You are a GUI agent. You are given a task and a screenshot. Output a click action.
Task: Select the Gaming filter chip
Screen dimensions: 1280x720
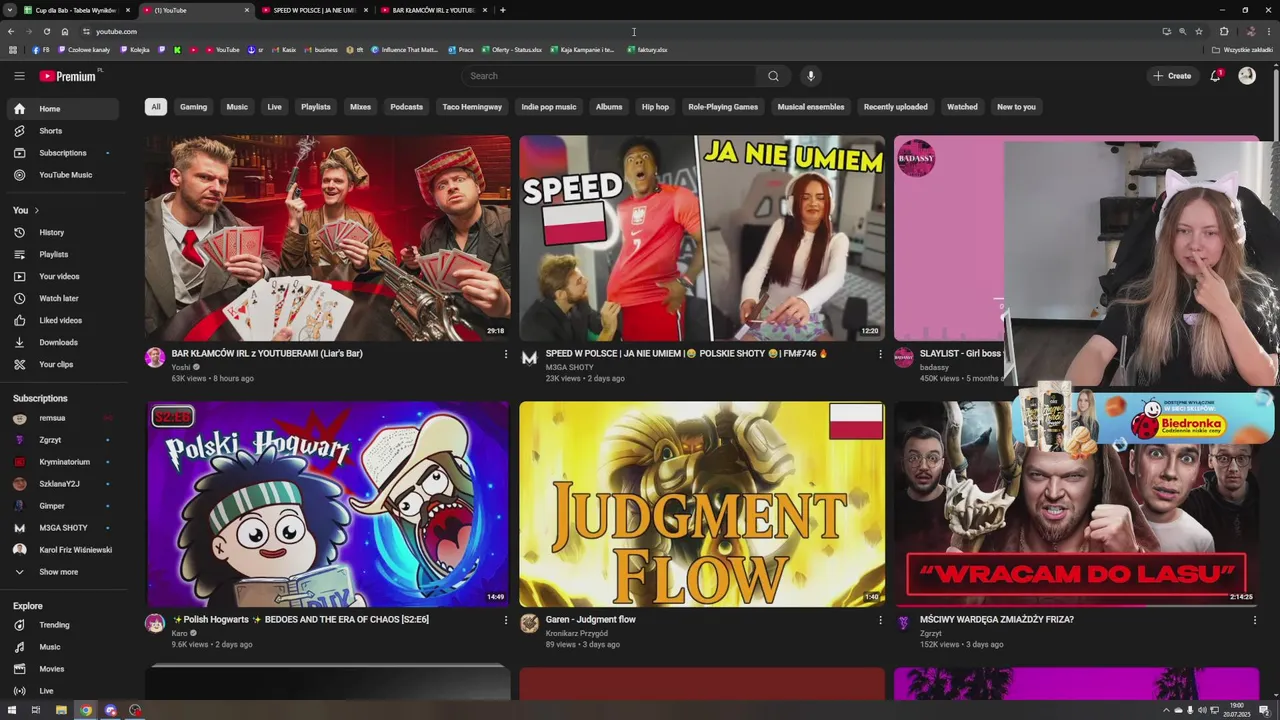(x=193, y=107)
